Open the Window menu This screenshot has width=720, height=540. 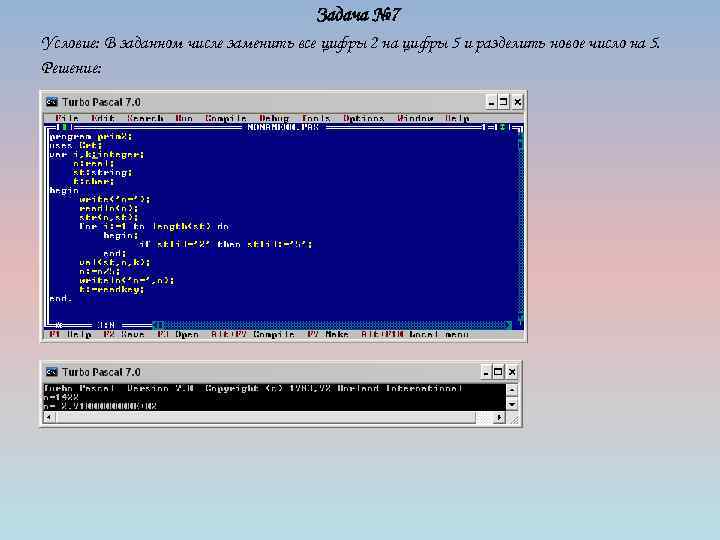[415, 118]
